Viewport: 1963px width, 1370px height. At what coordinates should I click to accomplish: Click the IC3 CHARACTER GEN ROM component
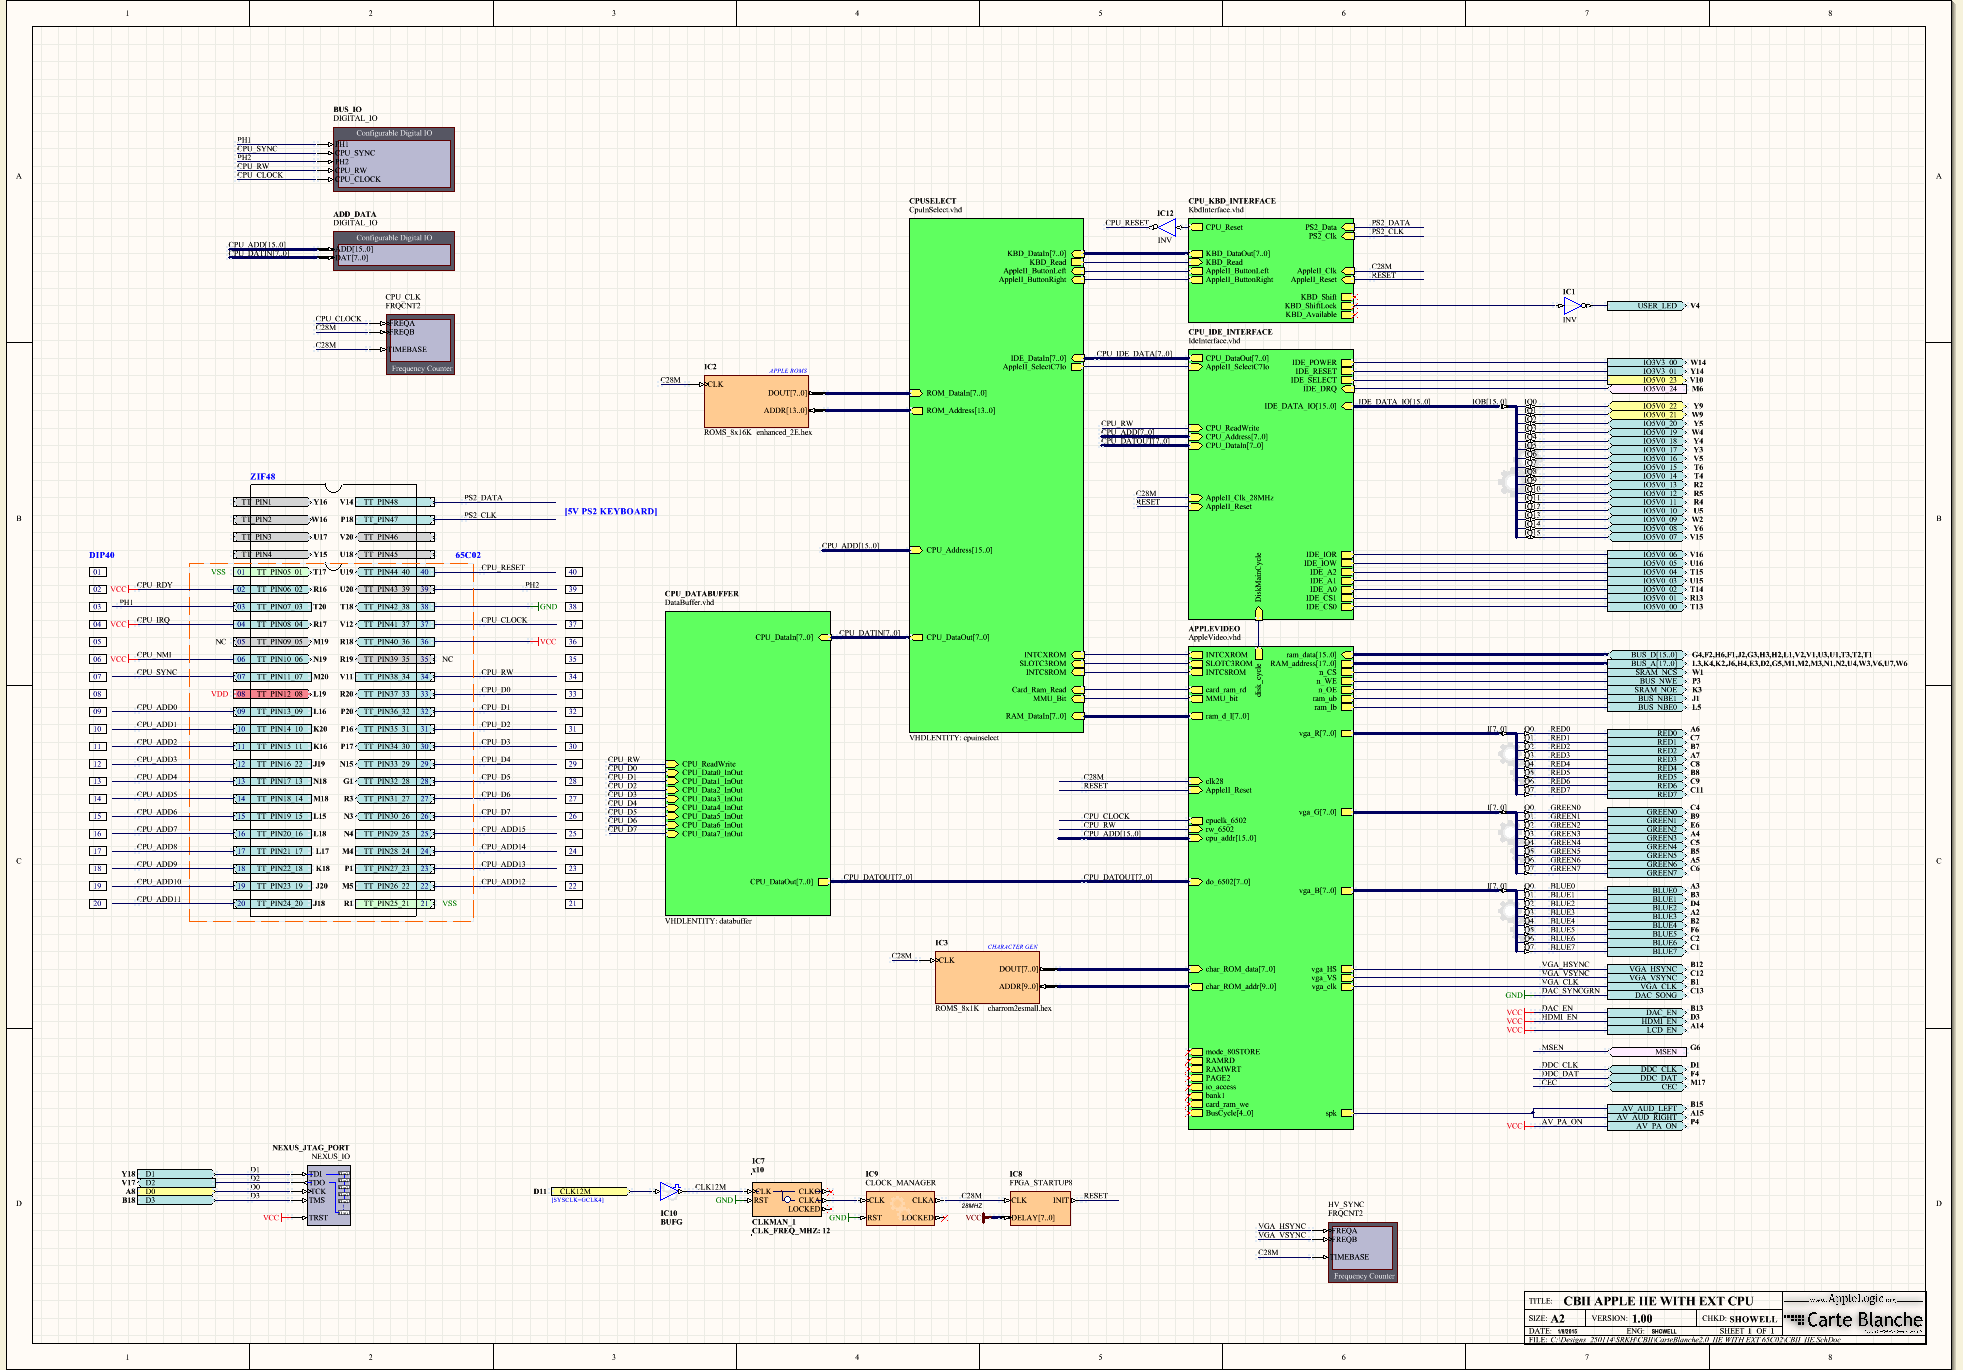(987, 977)
